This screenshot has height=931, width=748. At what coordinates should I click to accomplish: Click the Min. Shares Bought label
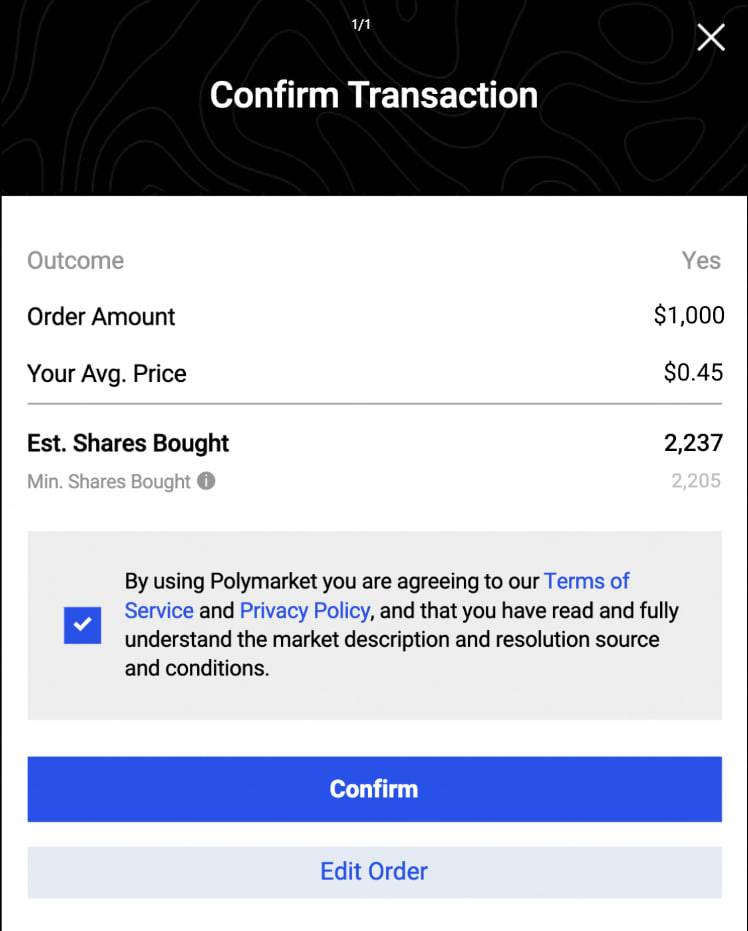(109, 481)
